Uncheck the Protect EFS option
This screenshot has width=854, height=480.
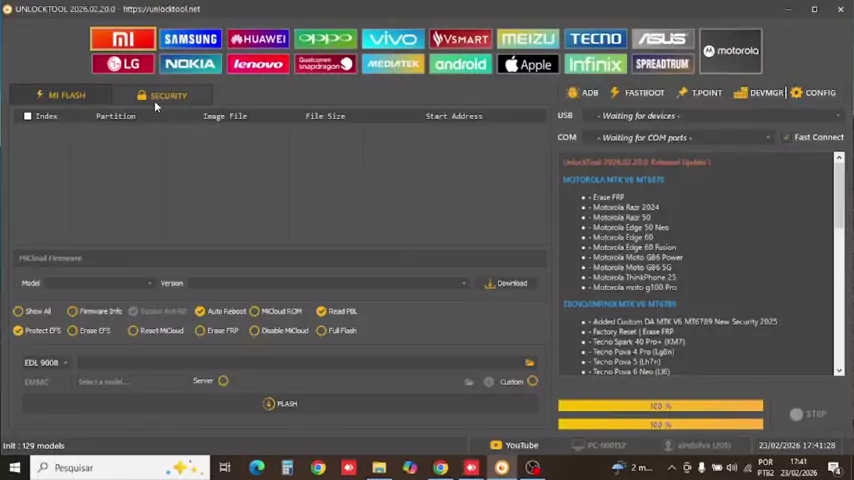click(18, 330)
